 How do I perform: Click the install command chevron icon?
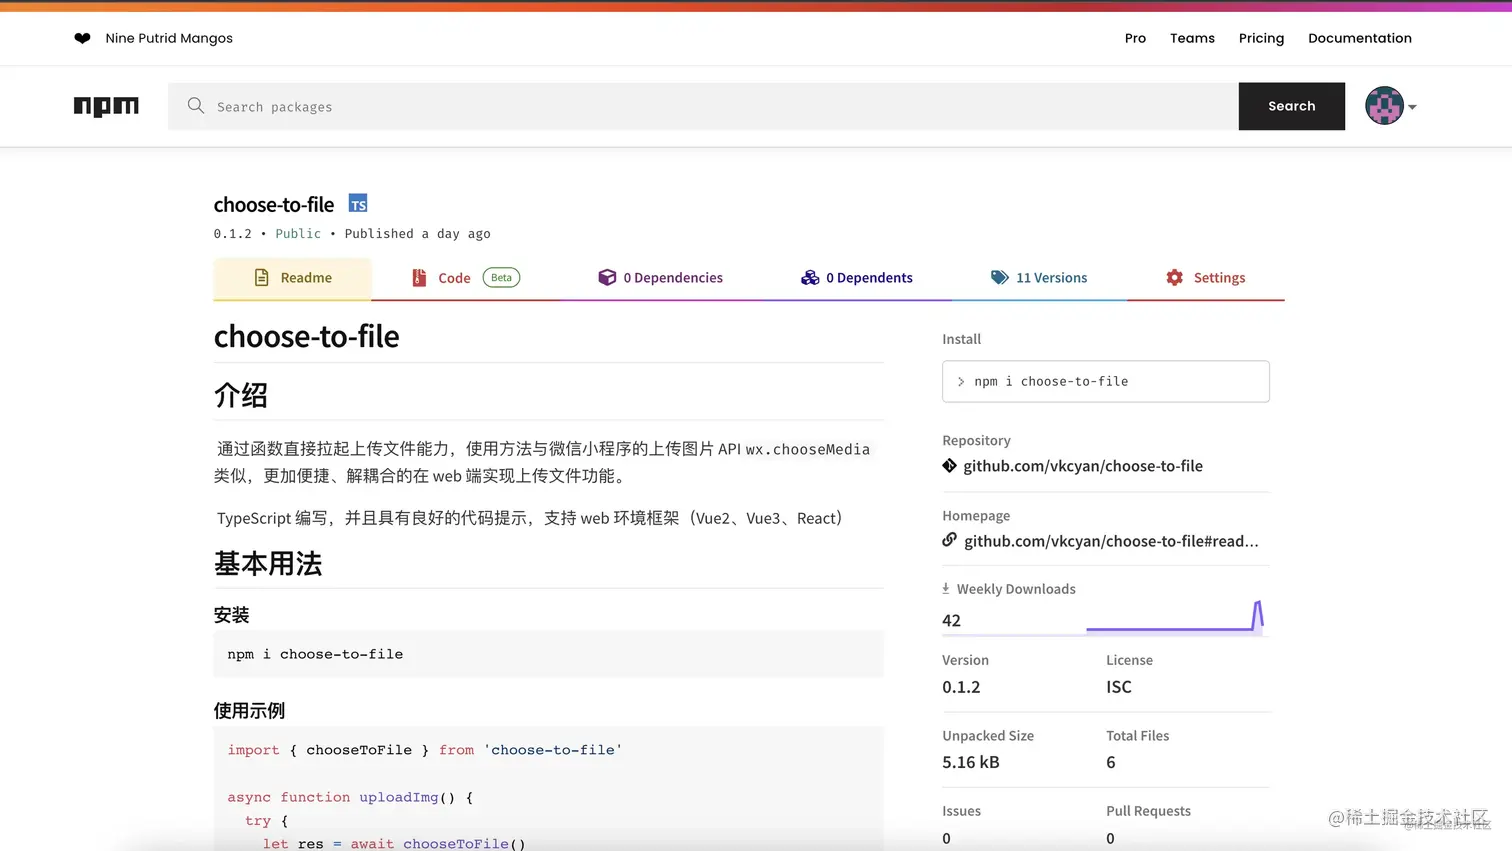coord(961,382)
